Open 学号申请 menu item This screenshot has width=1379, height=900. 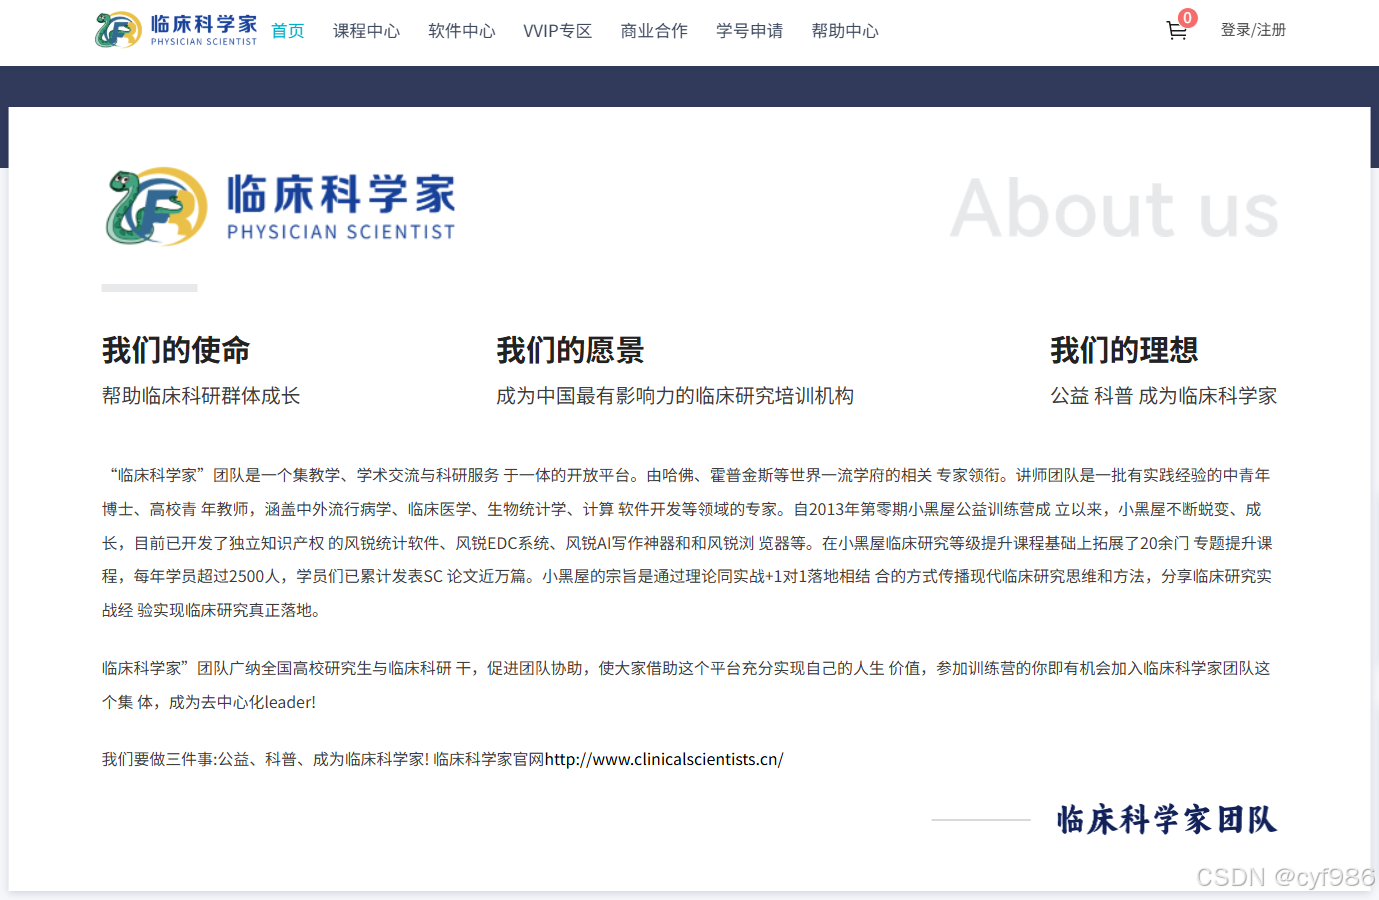[x=750, y=31]
